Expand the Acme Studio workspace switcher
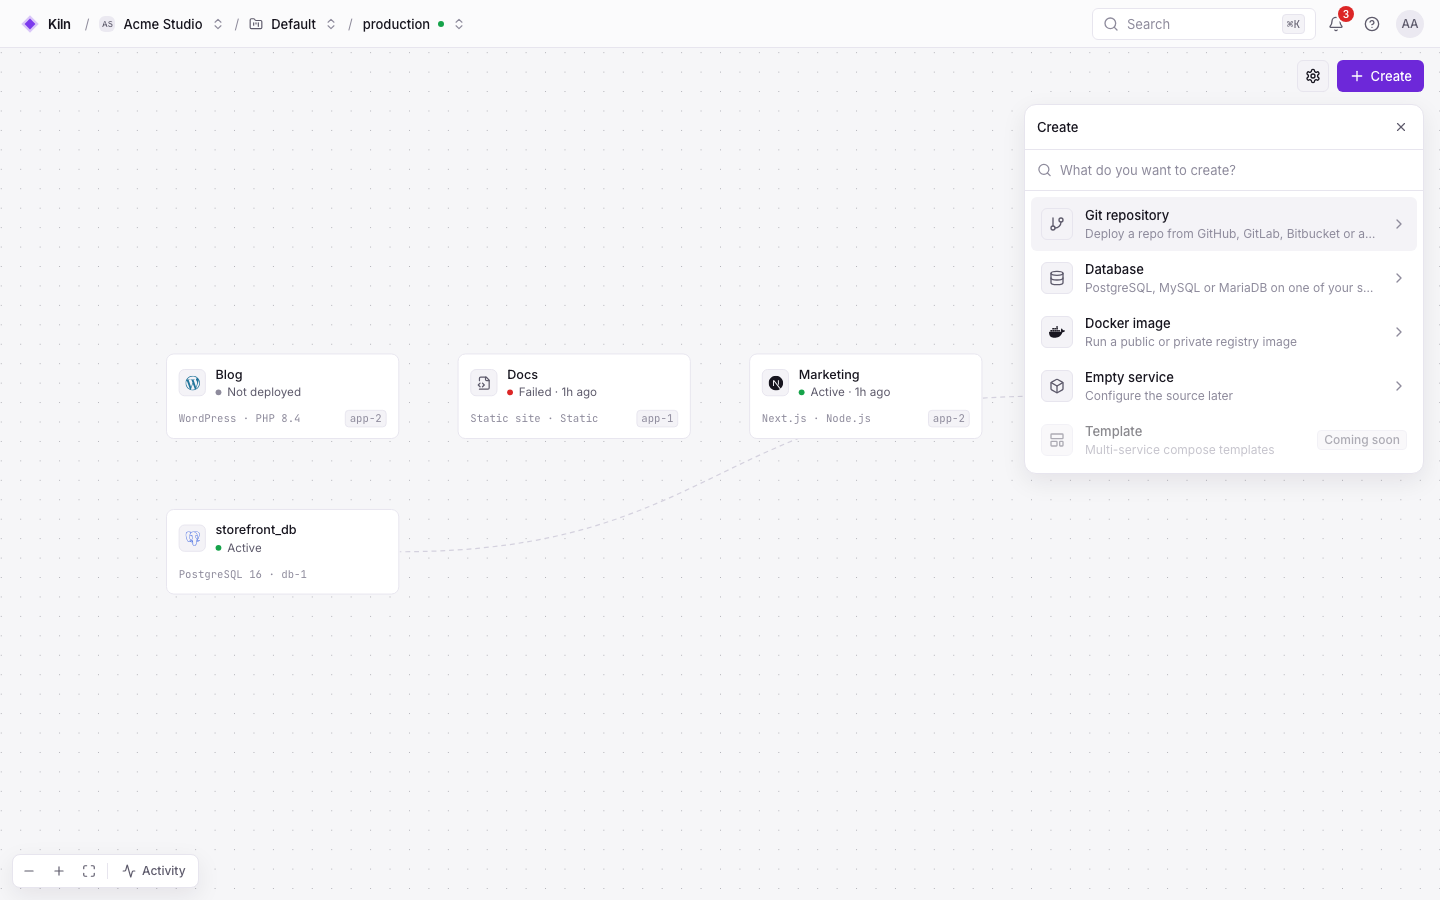This screenshot has height=900, width=1440. click(217, 24)
